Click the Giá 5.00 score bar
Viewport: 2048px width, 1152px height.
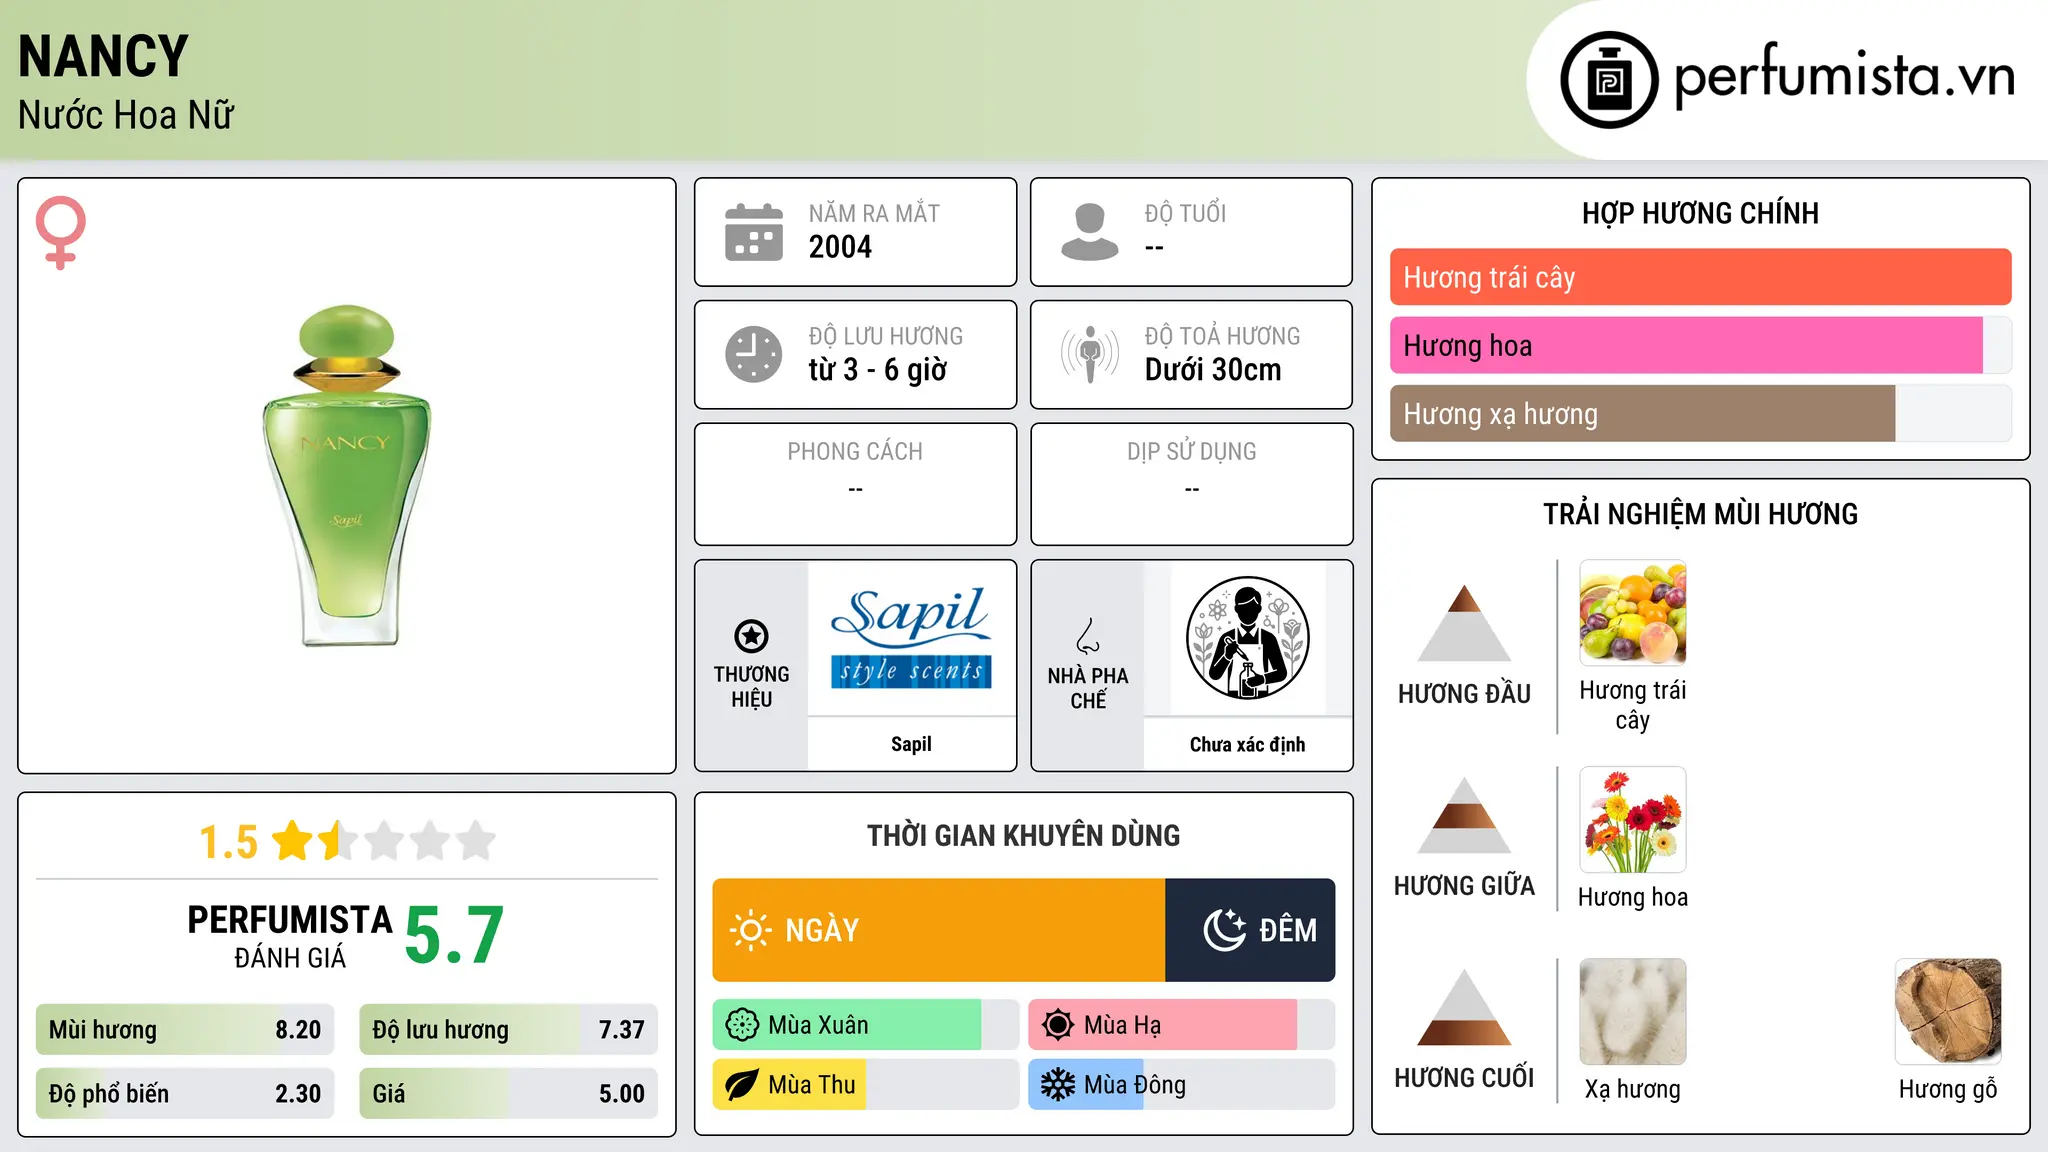(x=508, y=1094)
